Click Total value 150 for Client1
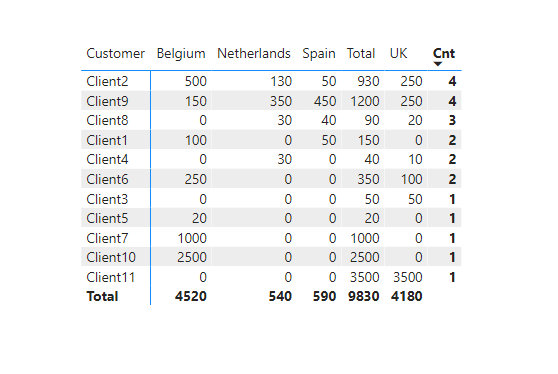The width and height of the screenshot is (558, 374). click(x=368, y=140)
